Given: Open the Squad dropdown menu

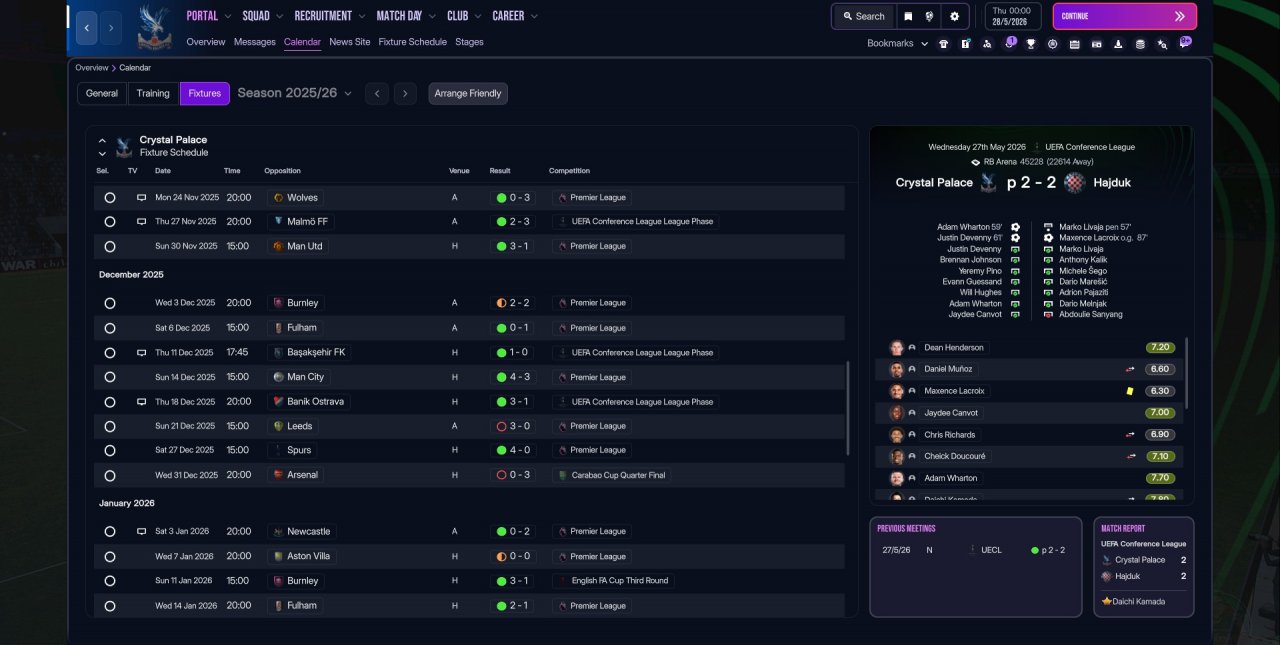Looking at the screenshot, I should click(262, 16).
